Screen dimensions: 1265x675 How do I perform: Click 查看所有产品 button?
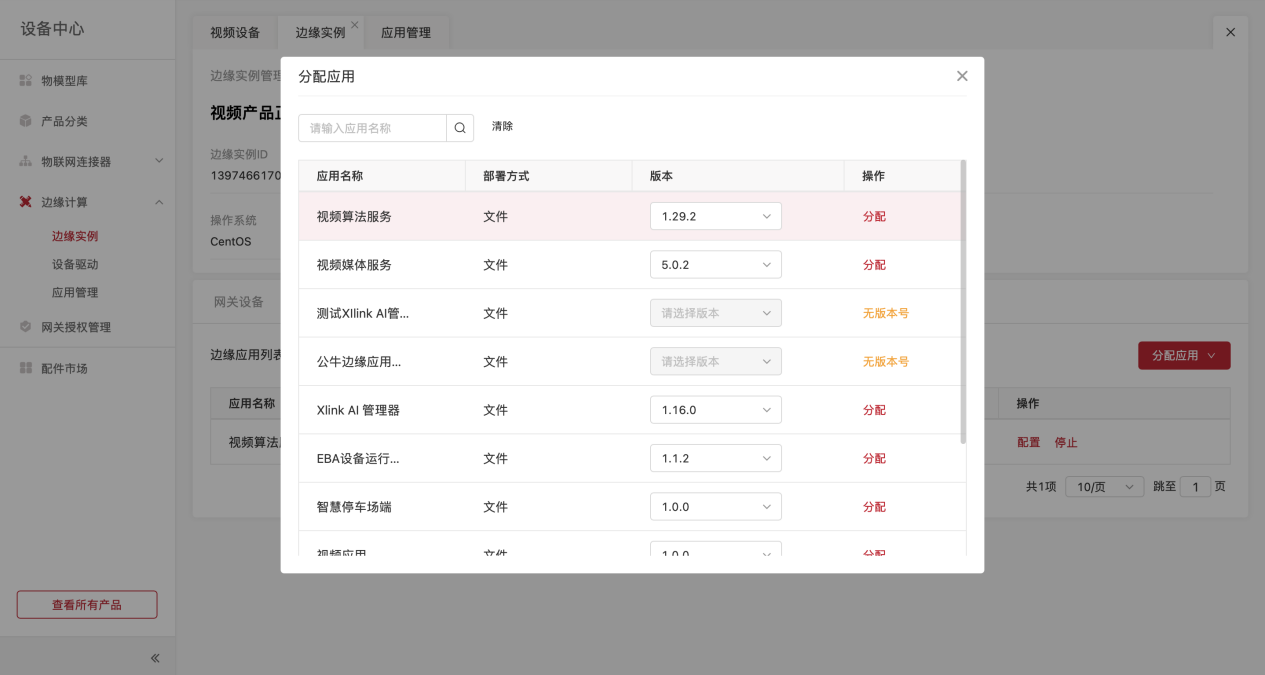click(x=87, y=605)
